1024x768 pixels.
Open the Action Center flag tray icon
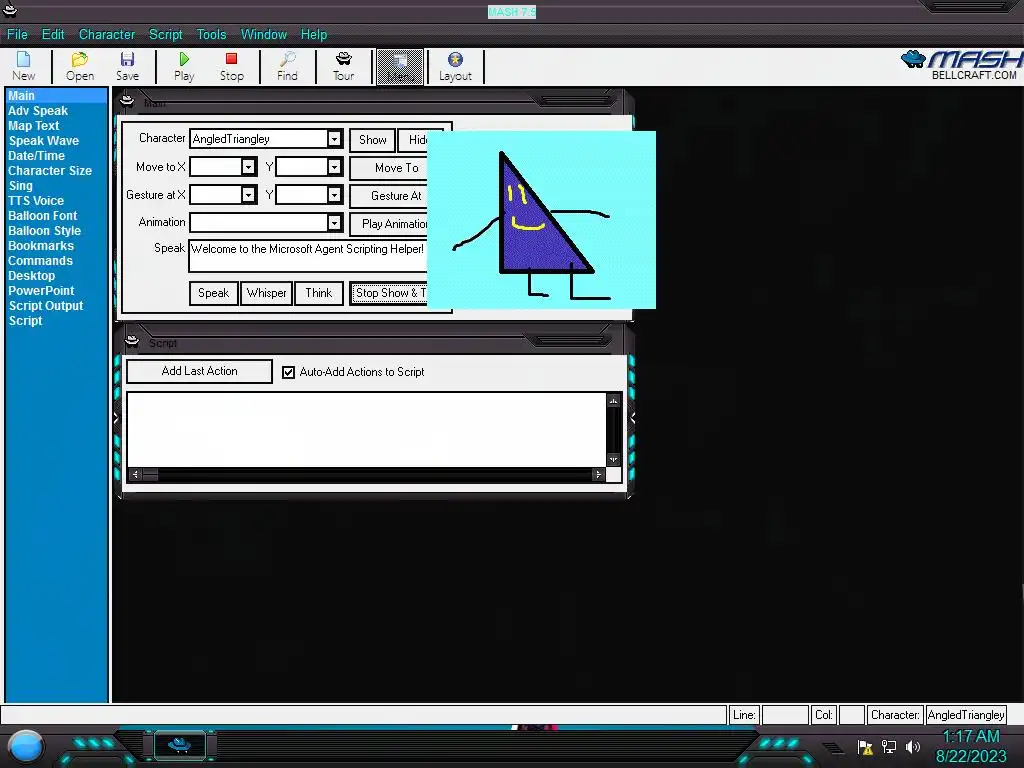865,746
